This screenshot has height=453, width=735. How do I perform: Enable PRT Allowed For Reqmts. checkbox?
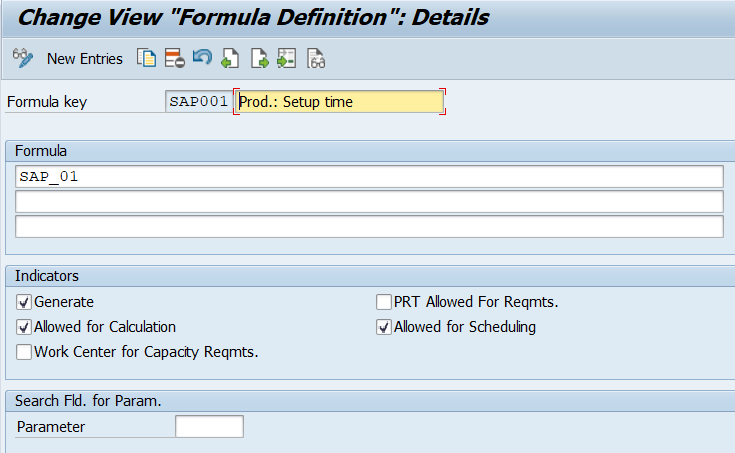coord(384,302)
